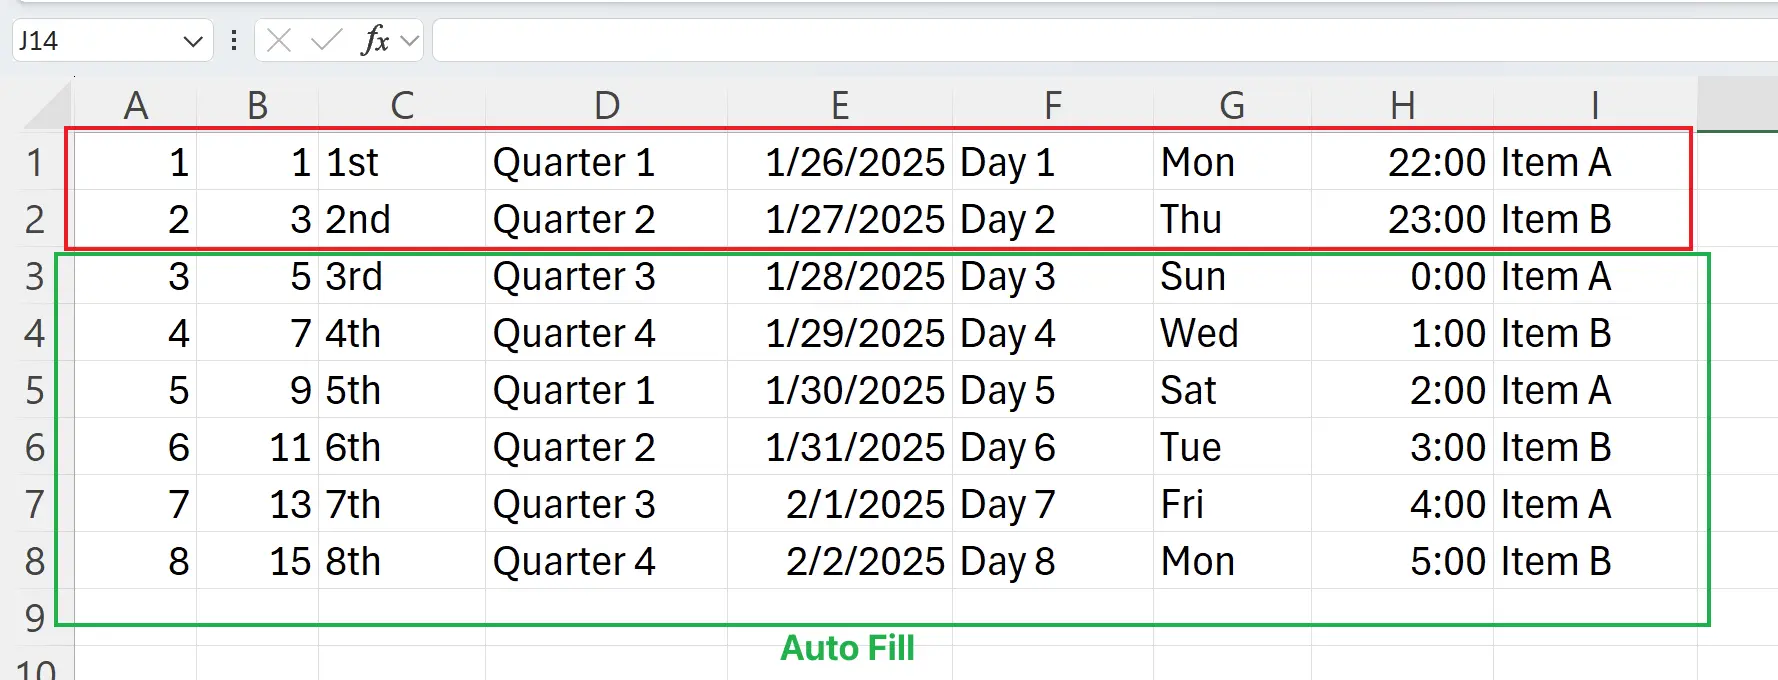Click the cell with 2/2/2025

pos(840,561)
